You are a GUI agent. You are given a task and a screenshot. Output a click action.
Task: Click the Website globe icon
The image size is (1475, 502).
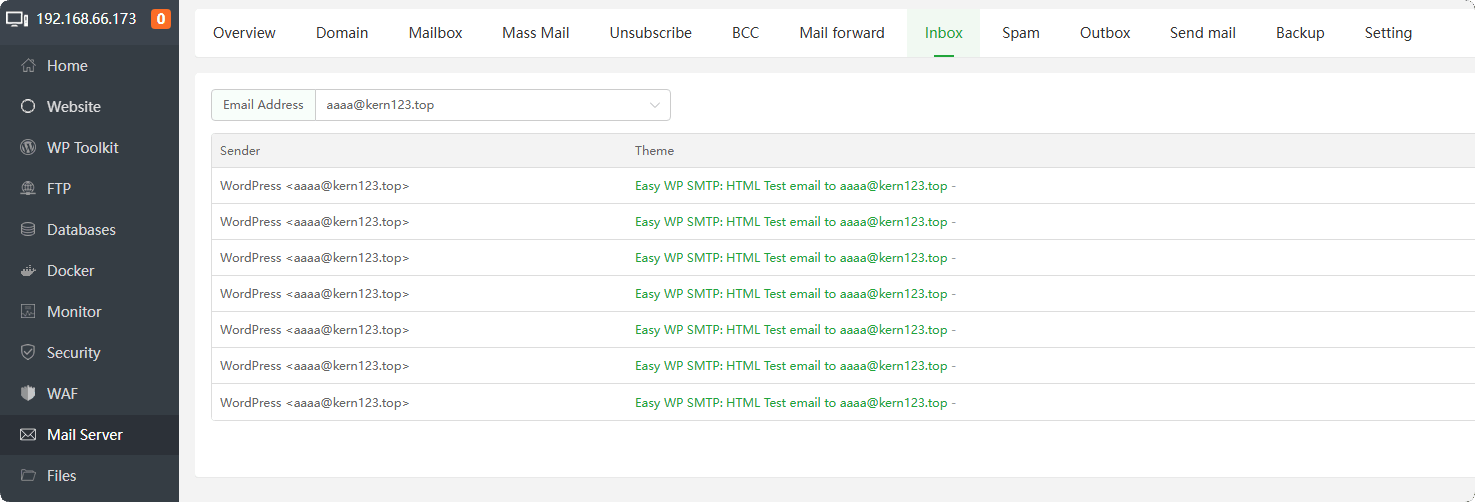coord(28,107)
